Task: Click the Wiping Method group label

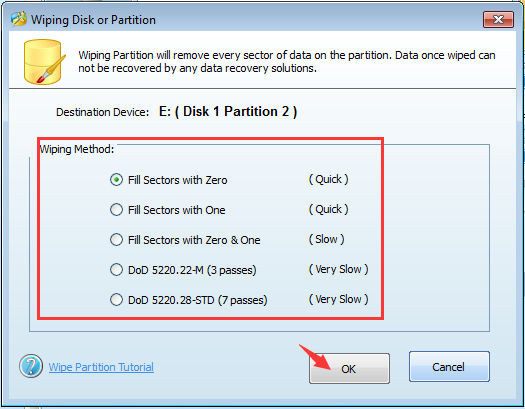Action: click(x=77, y=149)
